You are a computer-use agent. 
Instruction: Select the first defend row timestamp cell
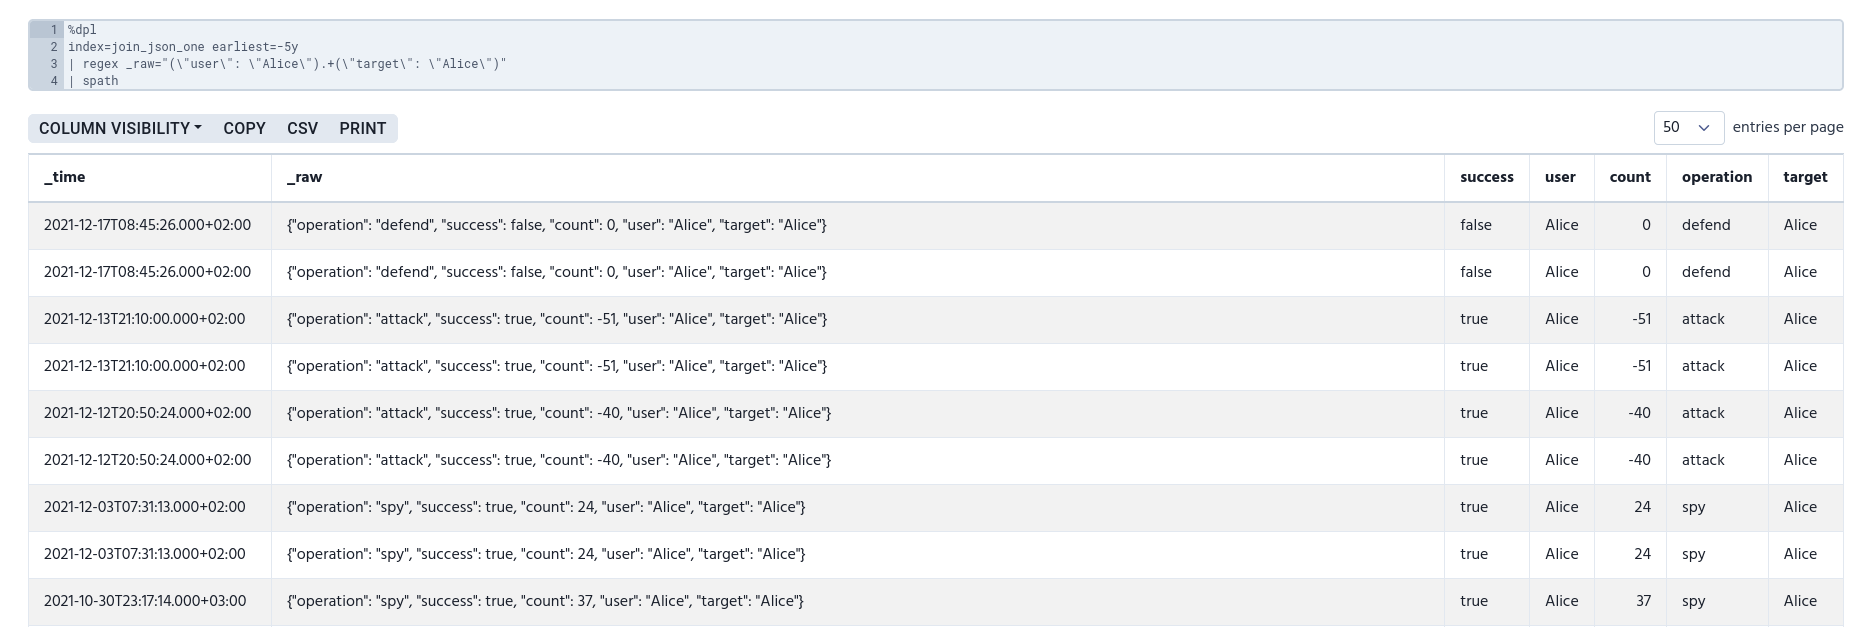[147, 225]
